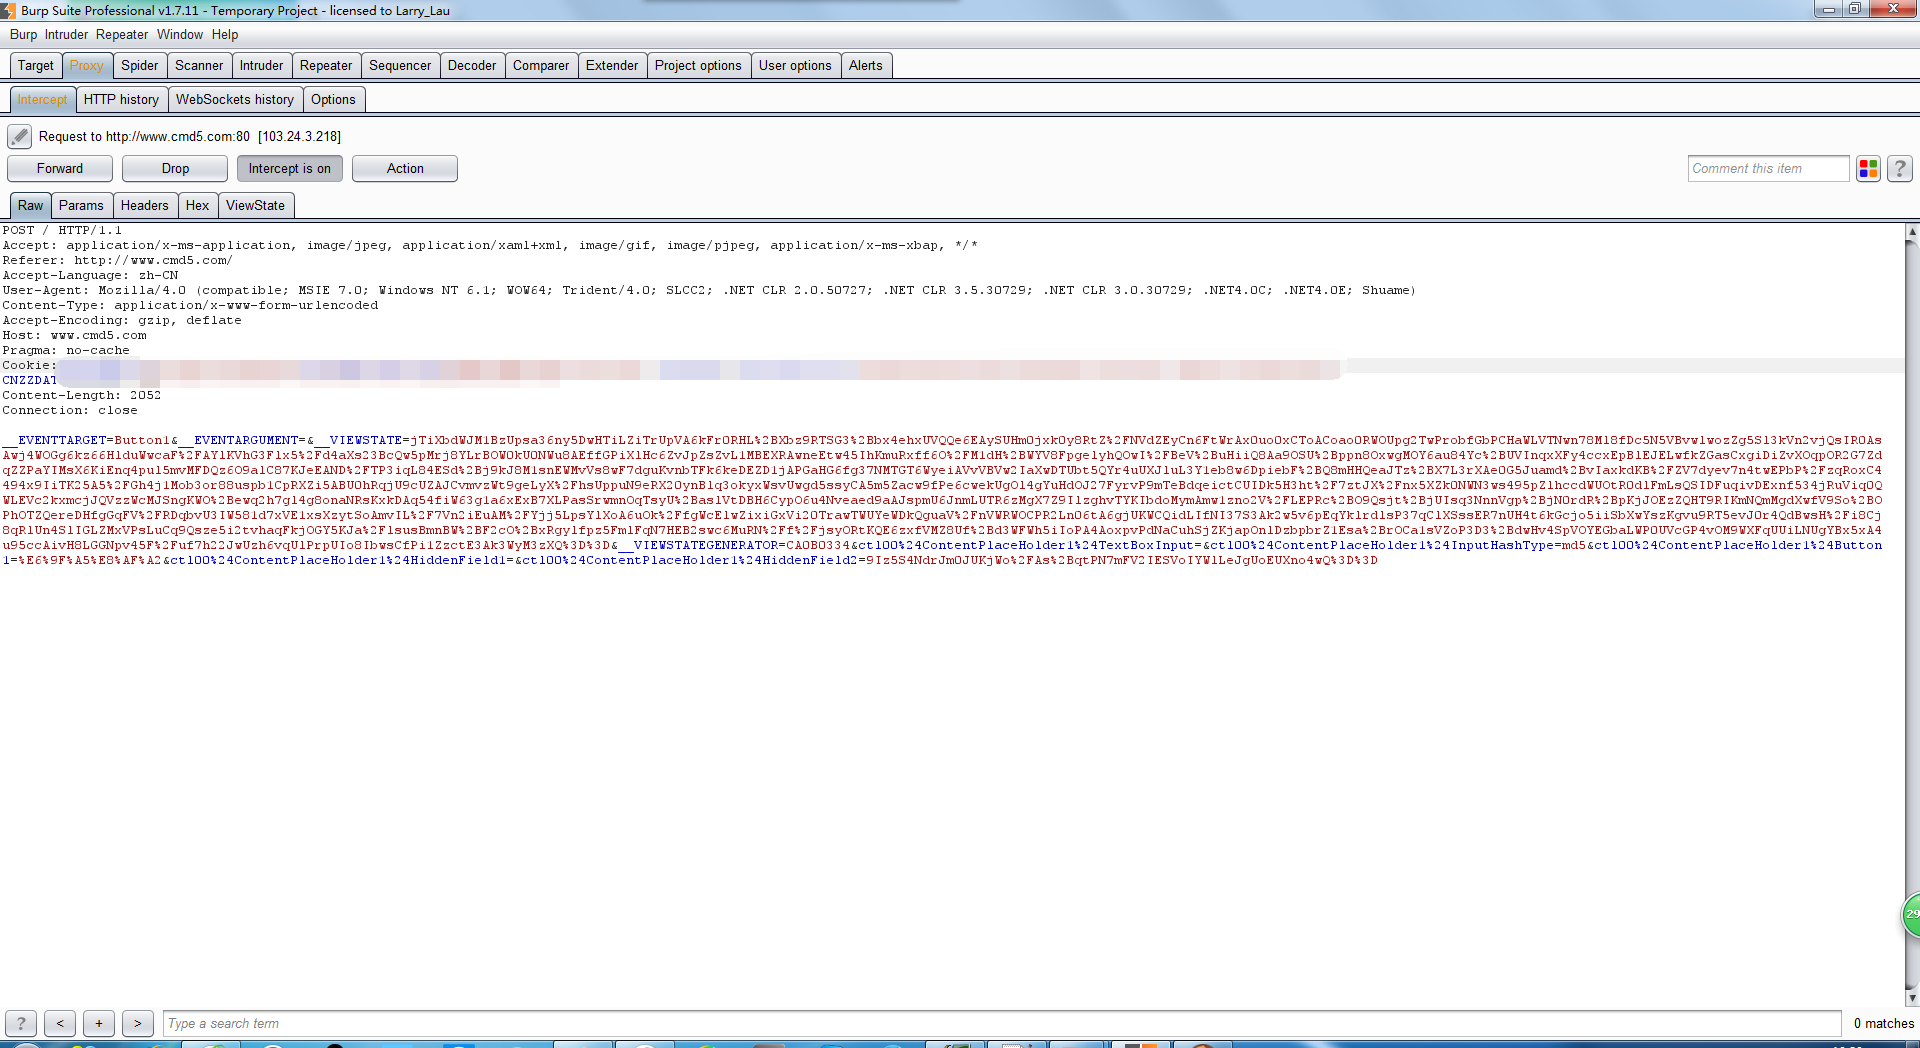Click the User-Agent header line
Screen dimensions: 1920x1048
click(709, 290)
